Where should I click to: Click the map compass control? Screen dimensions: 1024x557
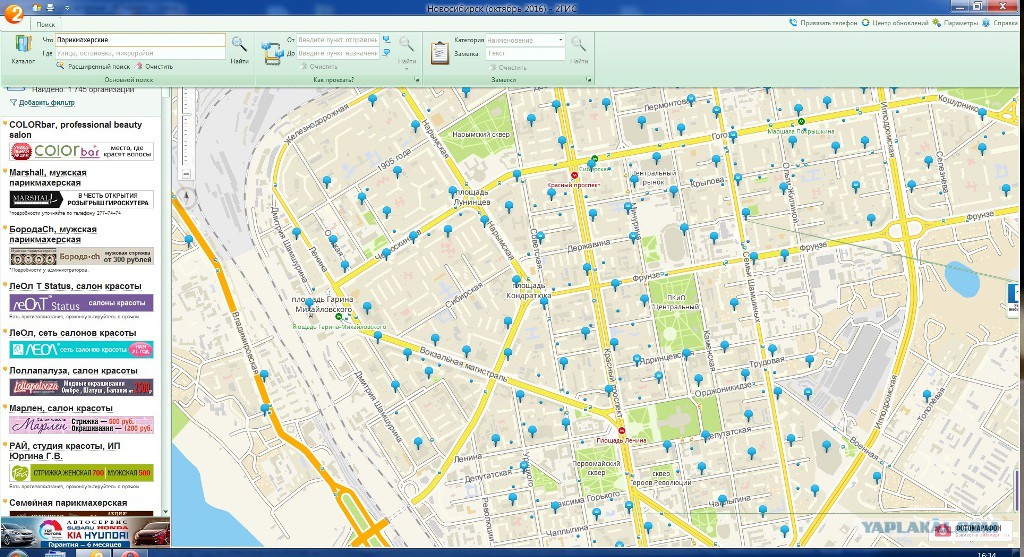186,195
